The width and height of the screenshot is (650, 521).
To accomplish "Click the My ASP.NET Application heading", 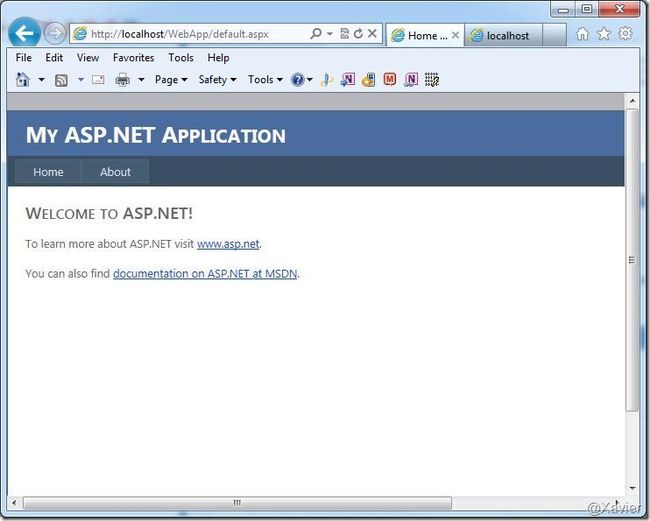I will (156, 135).
